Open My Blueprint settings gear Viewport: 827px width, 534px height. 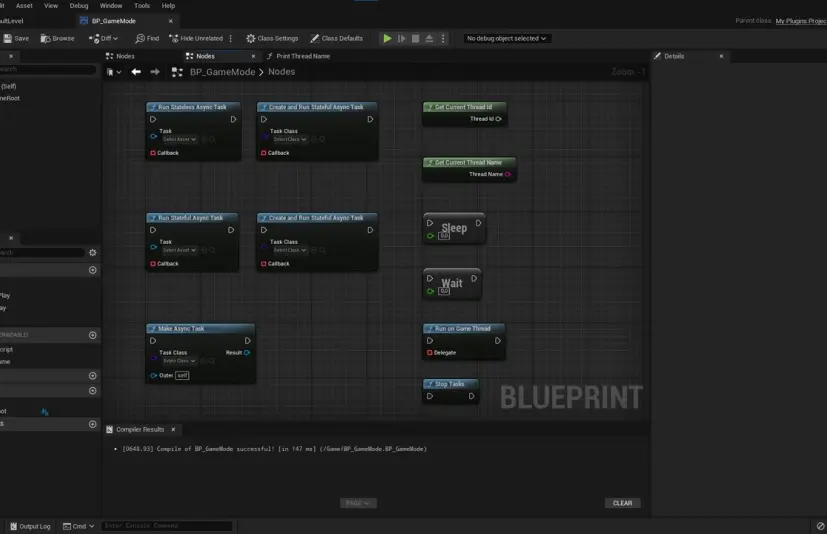click(93, 253)
